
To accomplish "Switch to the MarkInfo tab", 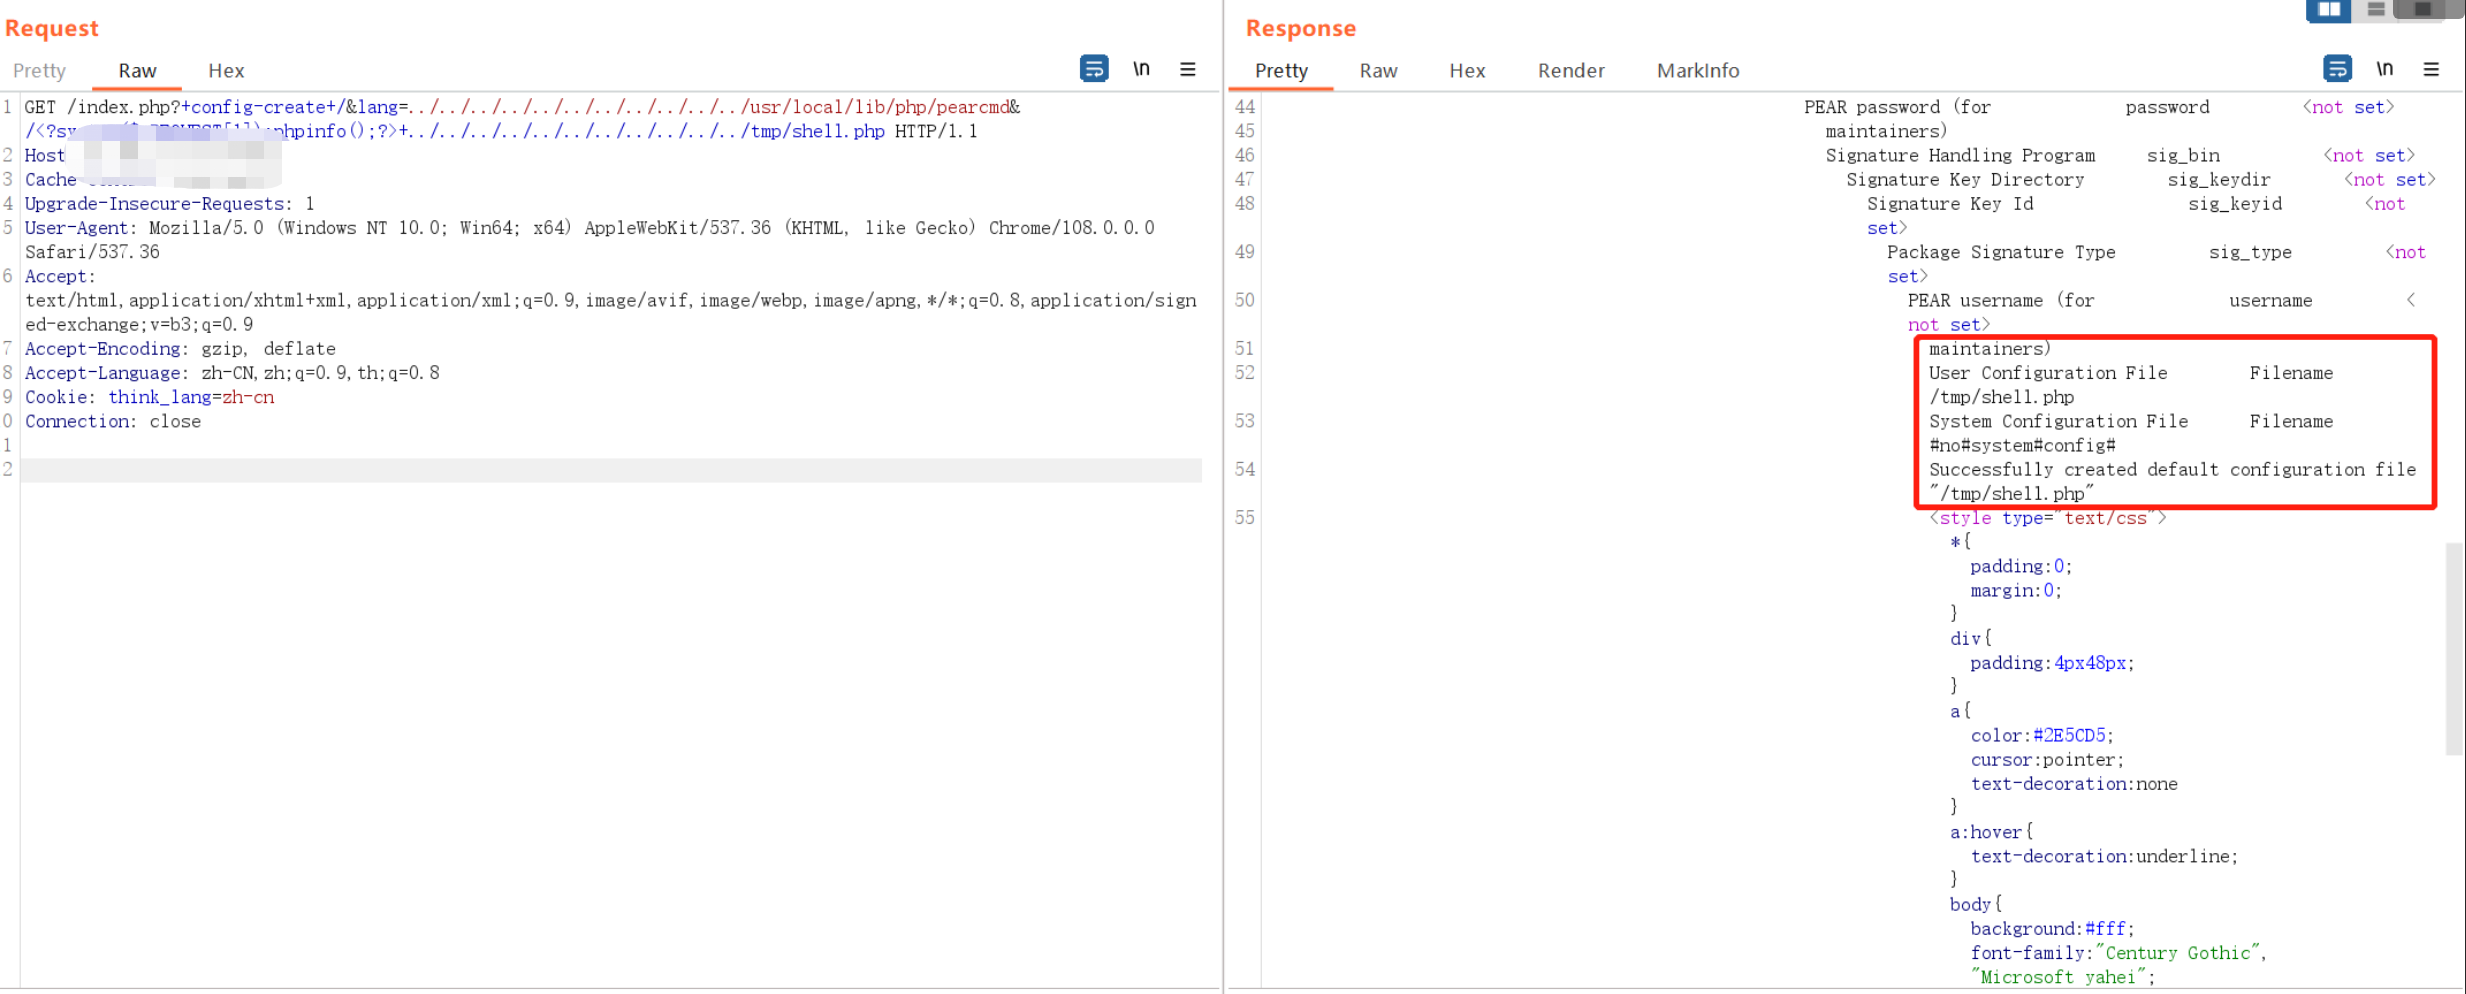I will 1698,71.
